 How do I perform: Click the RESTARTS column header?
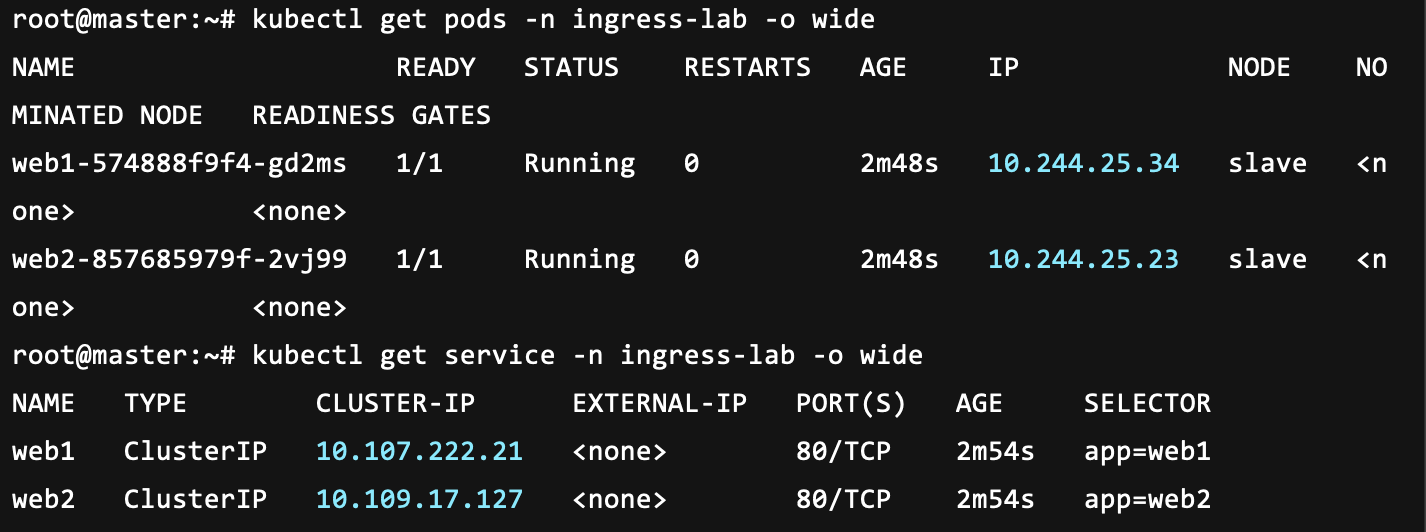tap(747, 67)
